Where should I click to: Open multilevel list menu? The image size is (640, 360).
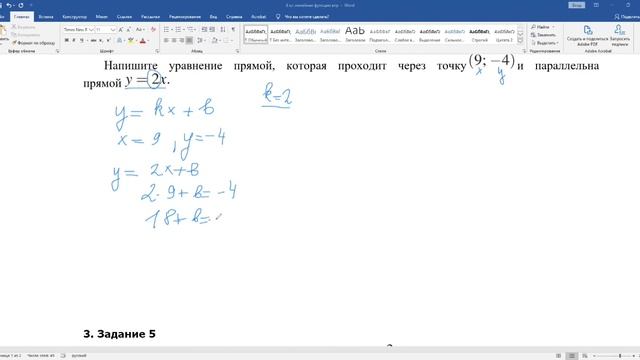tap(191, 30)
